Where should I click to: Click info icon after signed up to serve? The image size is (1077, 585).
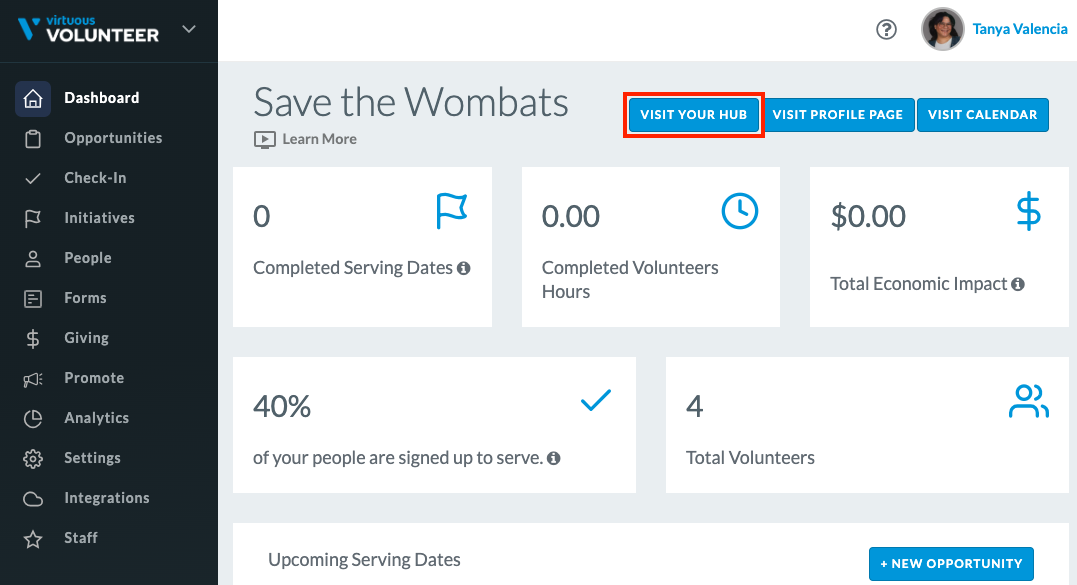(x=554, y=458)
